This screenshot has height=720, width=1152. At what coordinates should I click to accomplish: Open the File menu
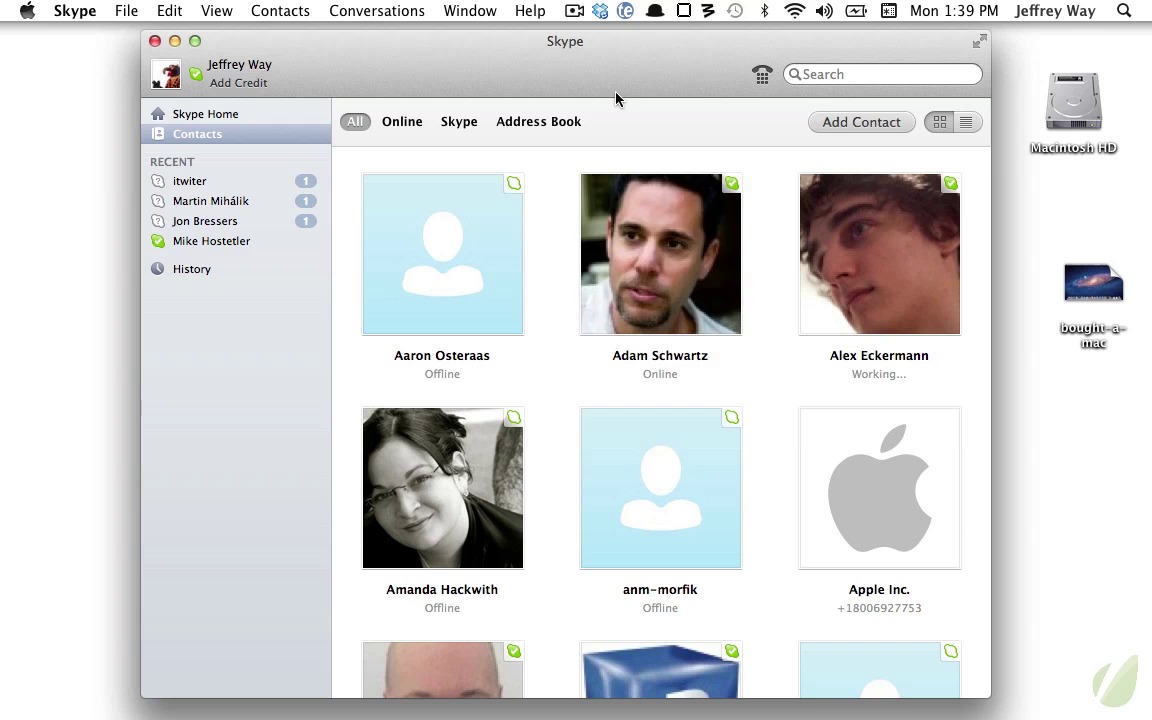pyautogui.click(x=126, y=10)
